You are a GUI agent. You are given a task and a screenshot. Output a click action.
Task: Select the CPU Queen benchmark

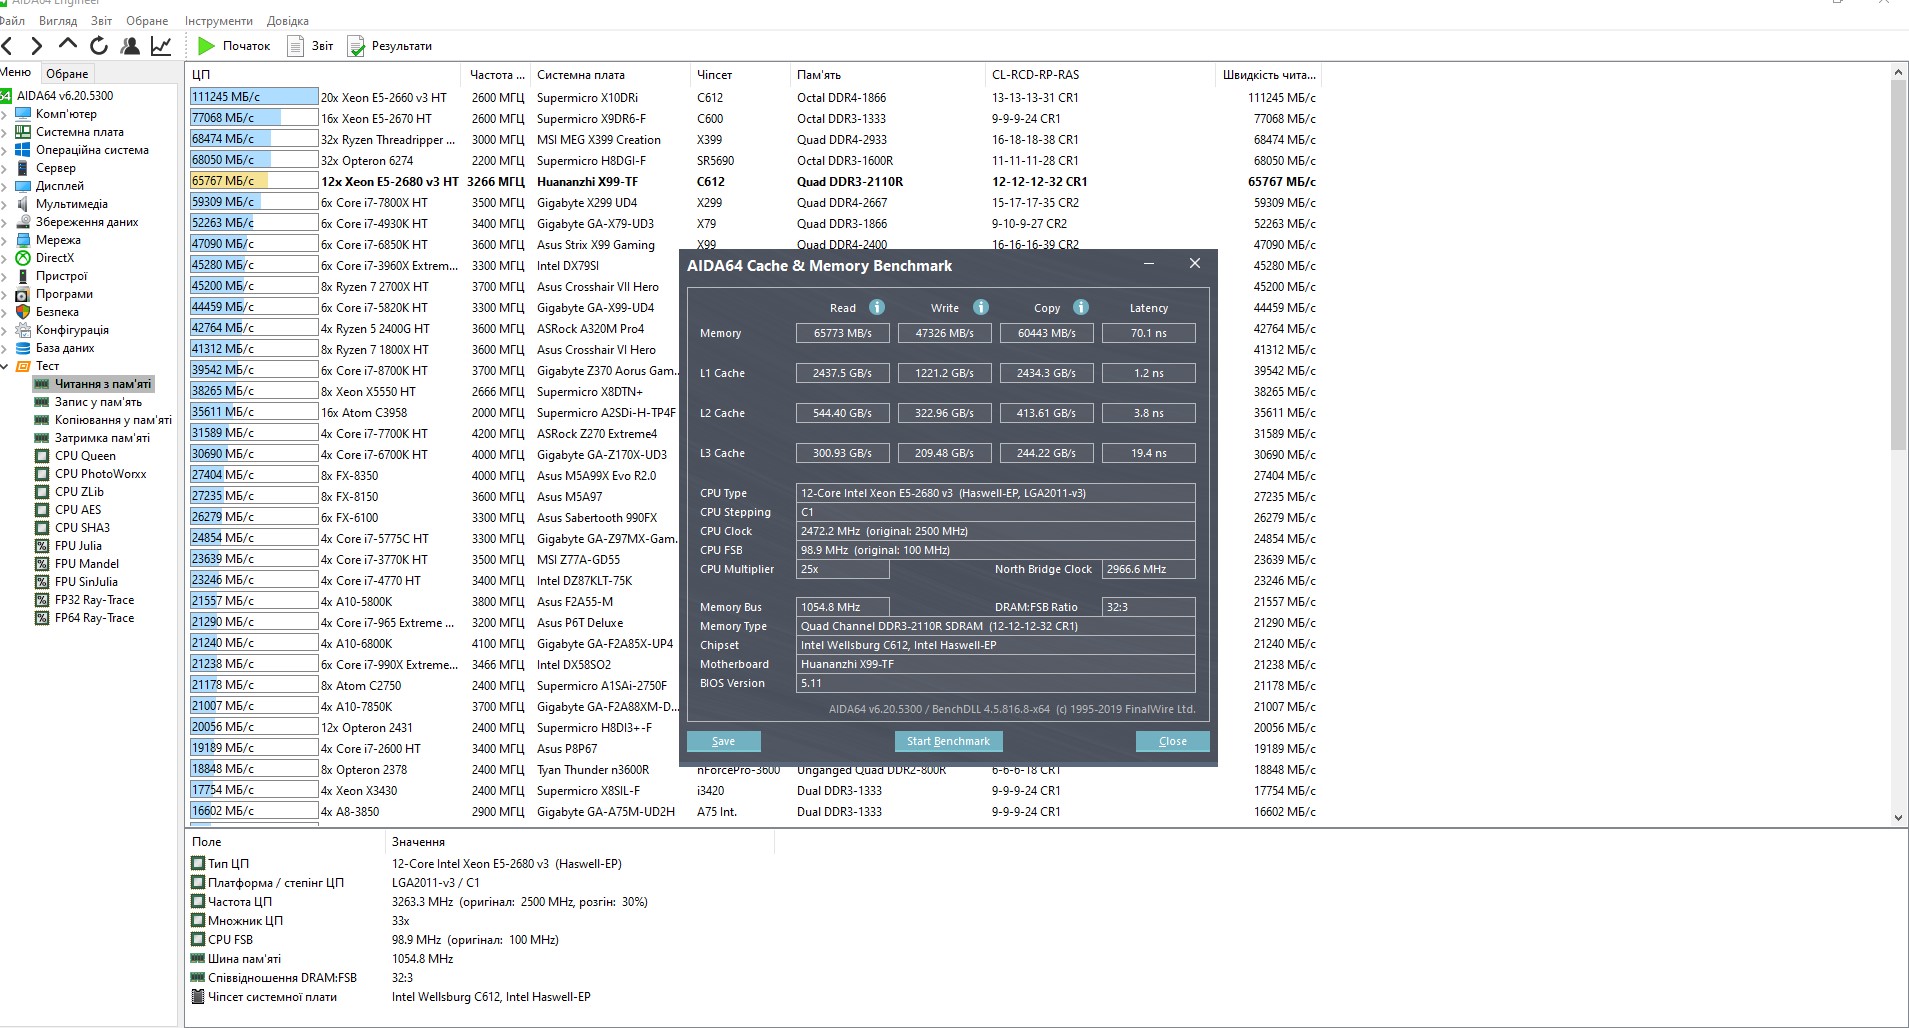click(85, 456)
